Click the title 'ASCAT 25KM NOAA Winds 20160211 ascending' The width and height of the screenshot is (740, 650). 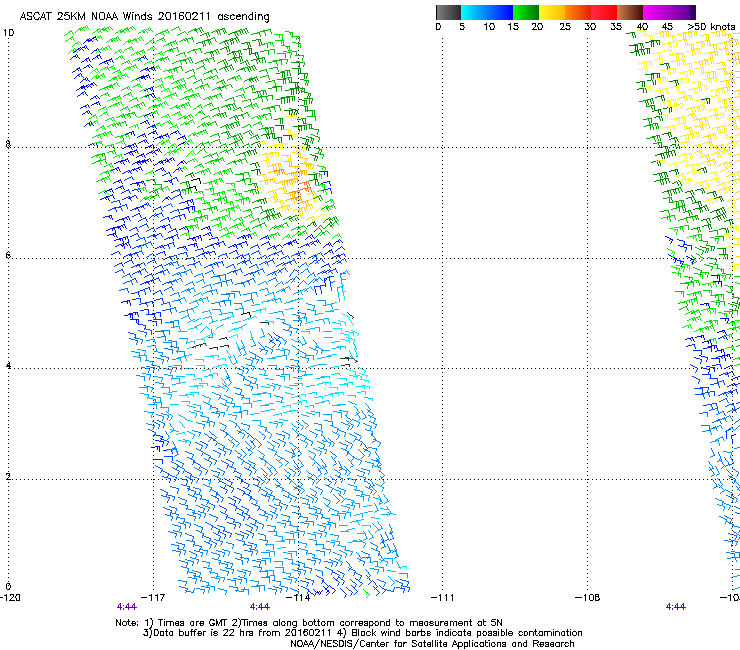[144, 17]
